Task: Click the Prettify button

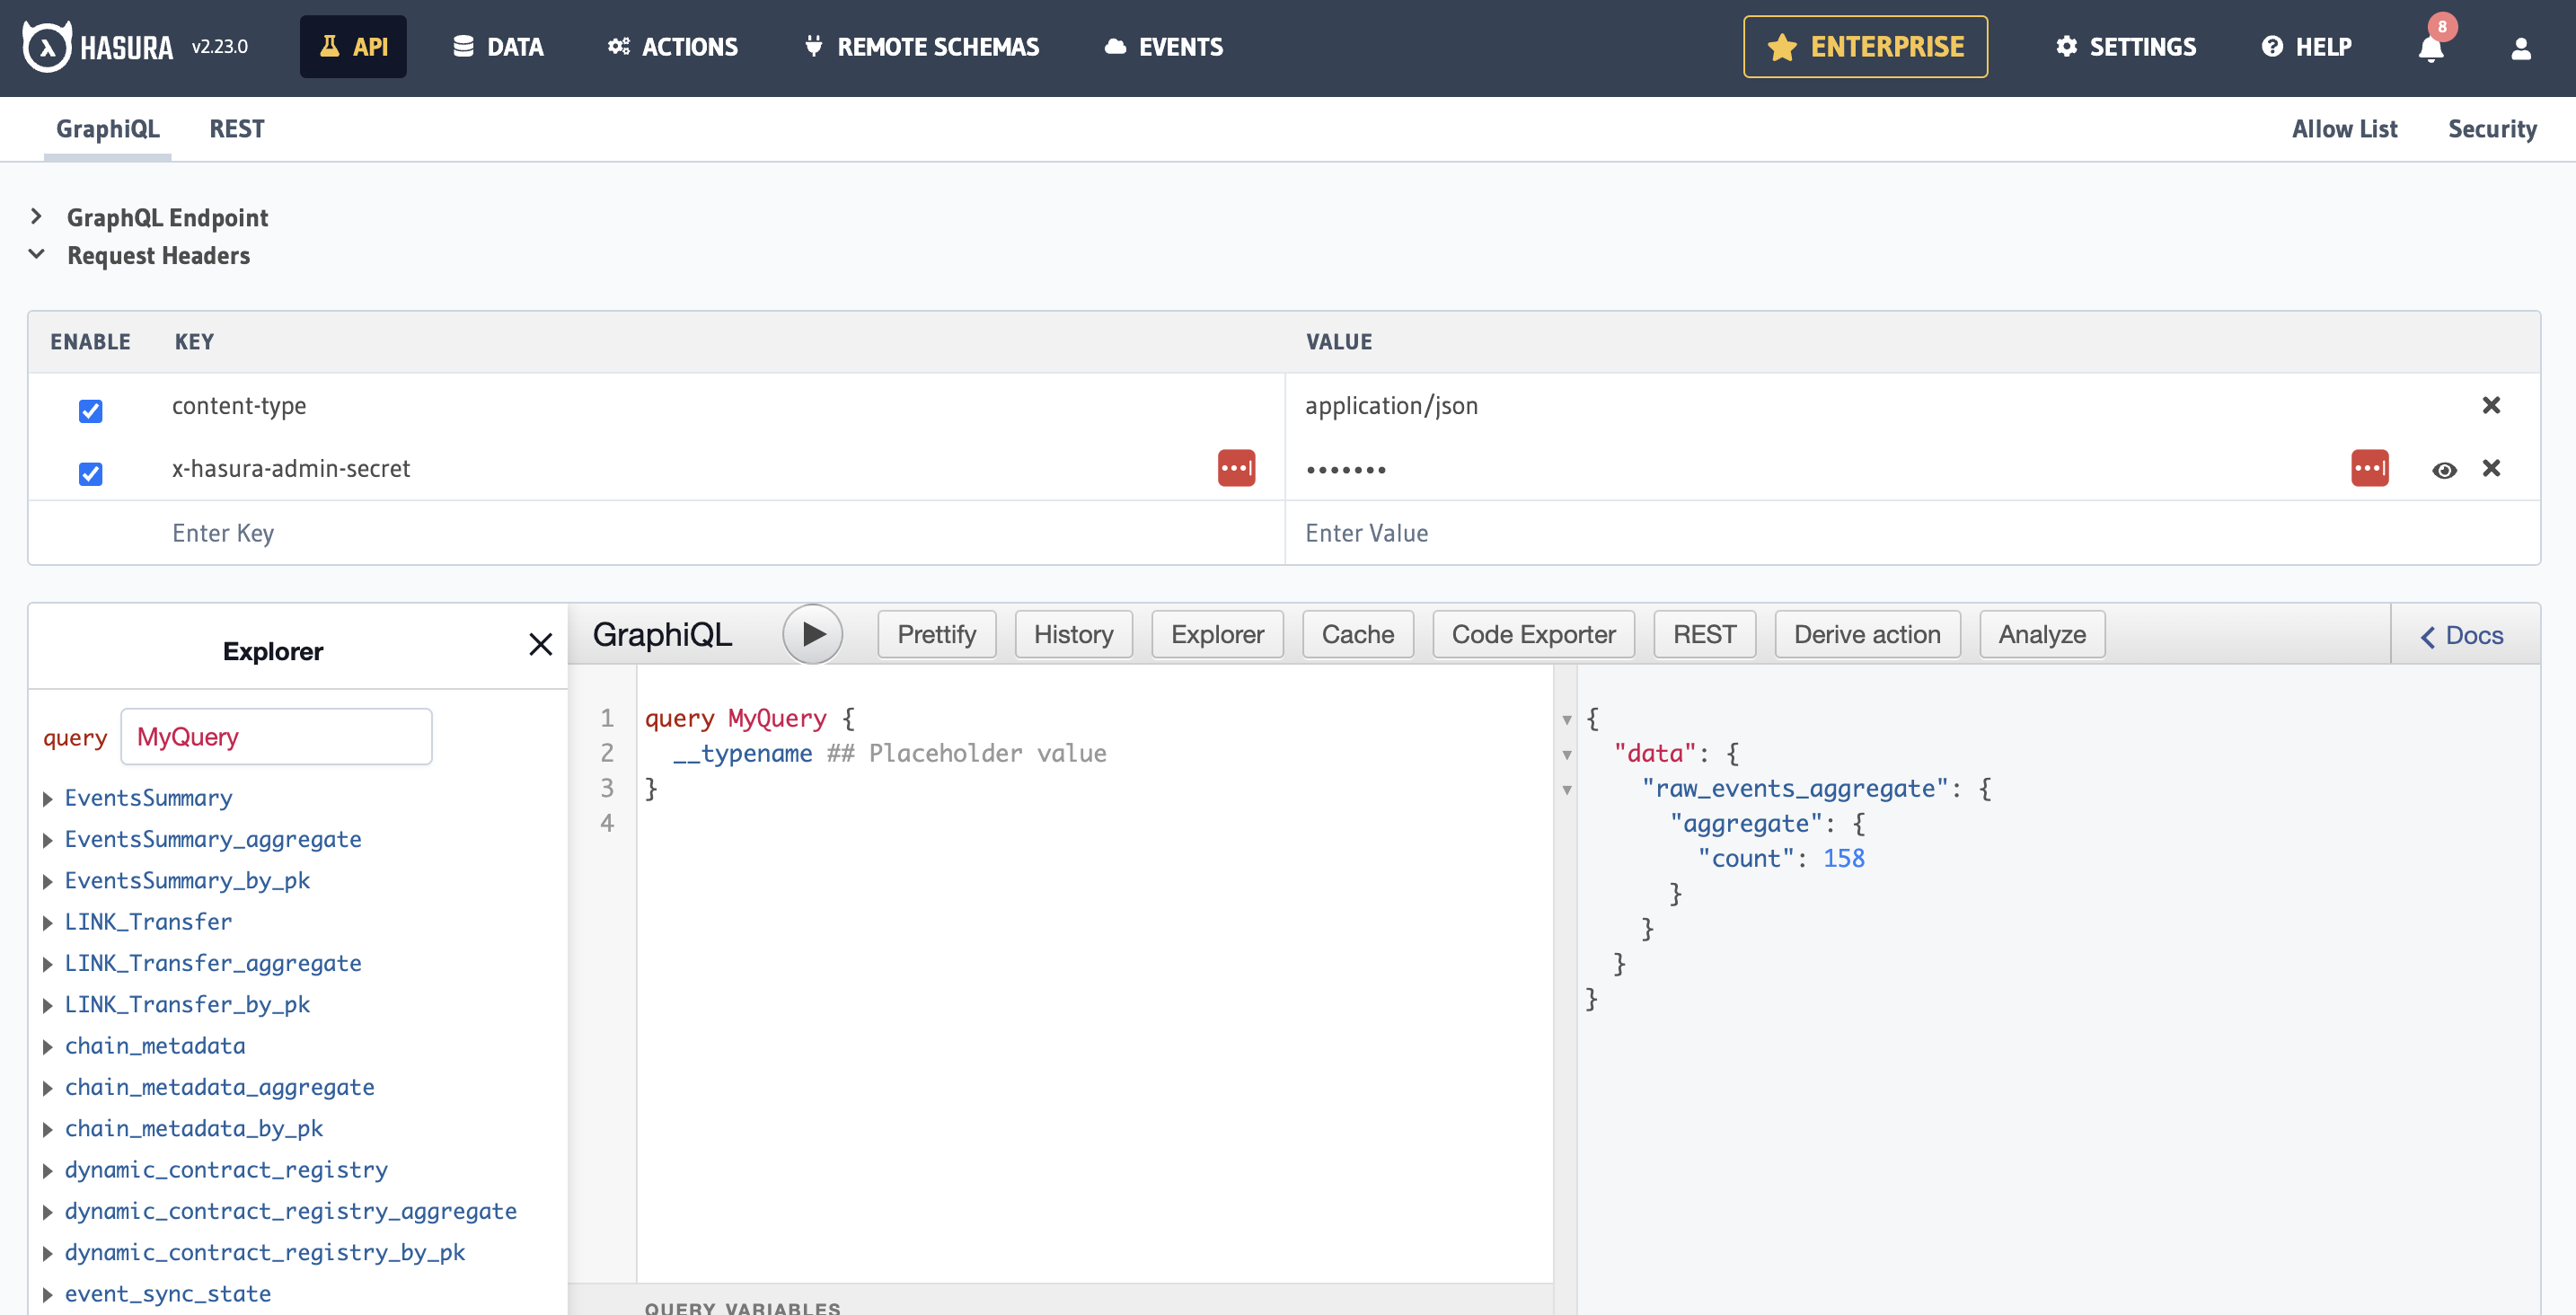Action: click(x=936, y=634)
